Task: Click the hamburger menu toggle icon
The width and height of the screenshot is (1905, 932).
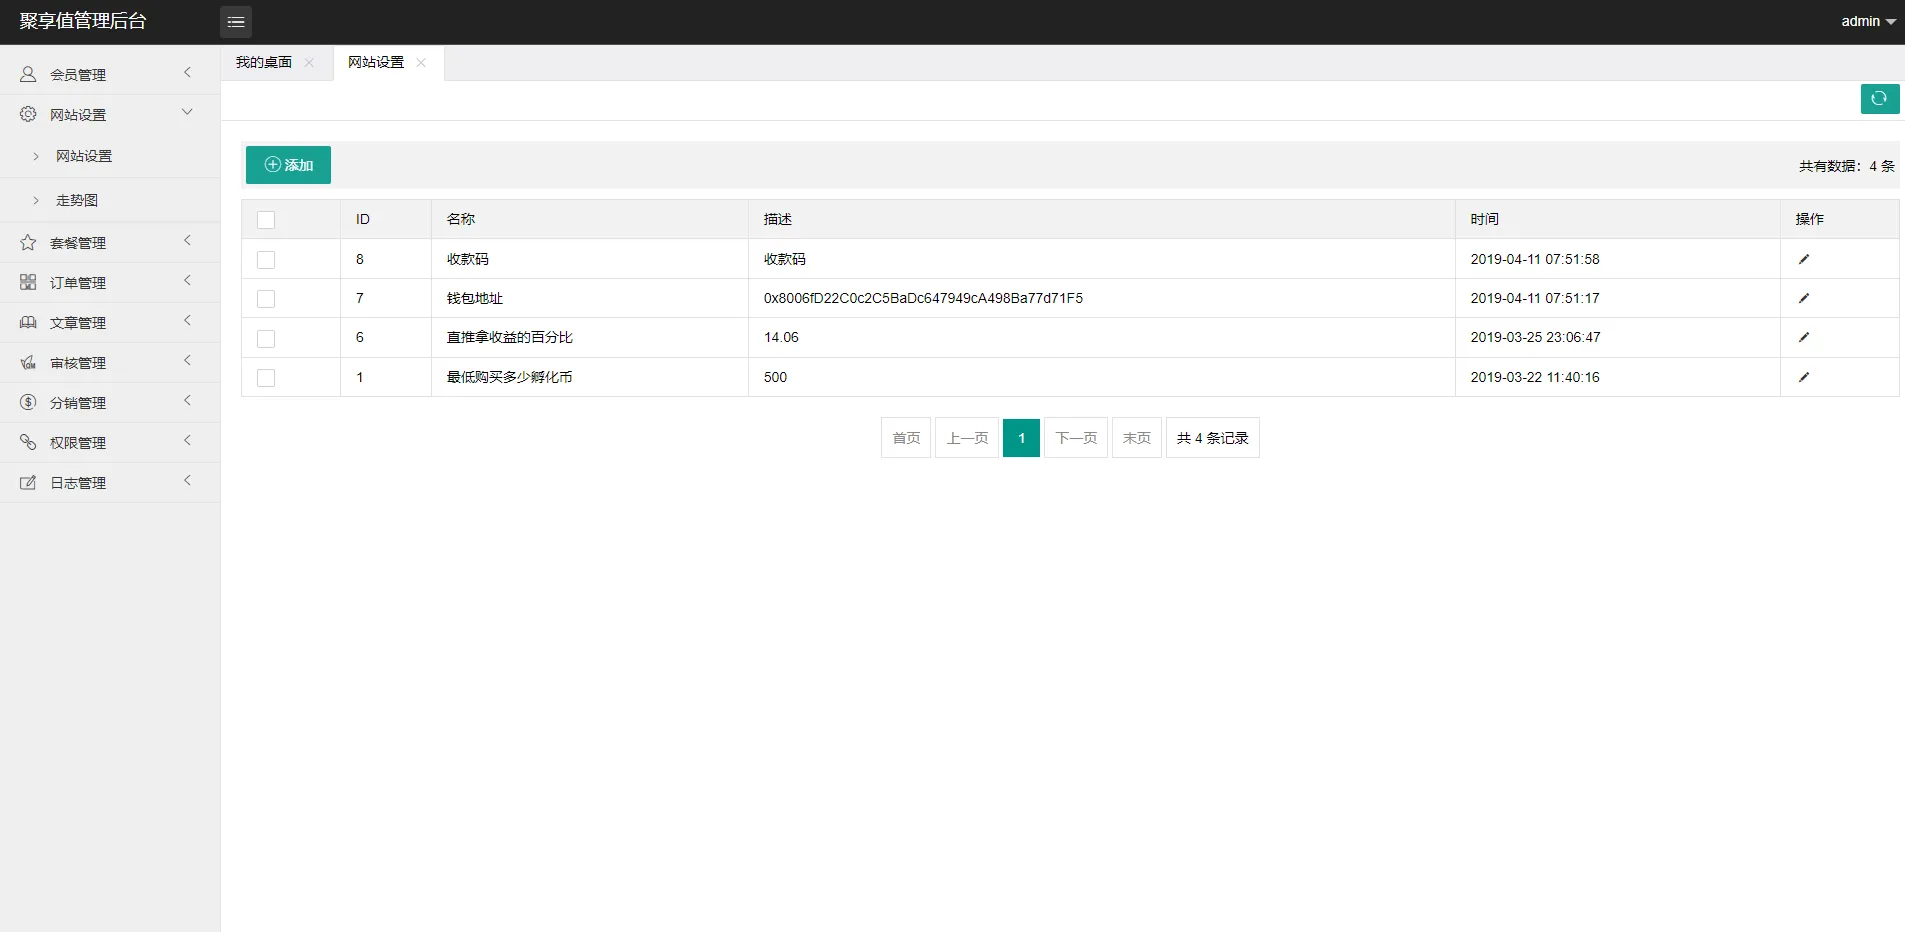Action: (236, 22)
